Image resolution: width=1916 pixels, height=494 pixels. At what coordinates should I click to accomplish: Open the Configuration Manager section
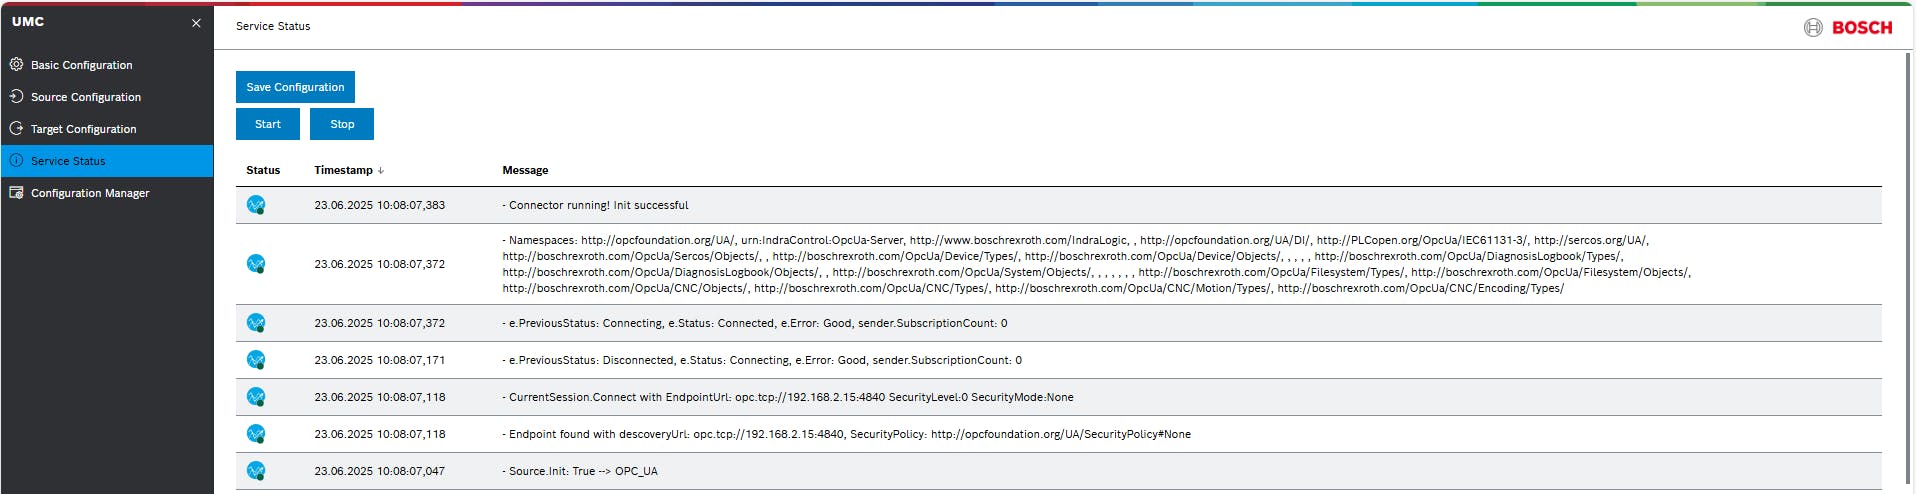90,193
